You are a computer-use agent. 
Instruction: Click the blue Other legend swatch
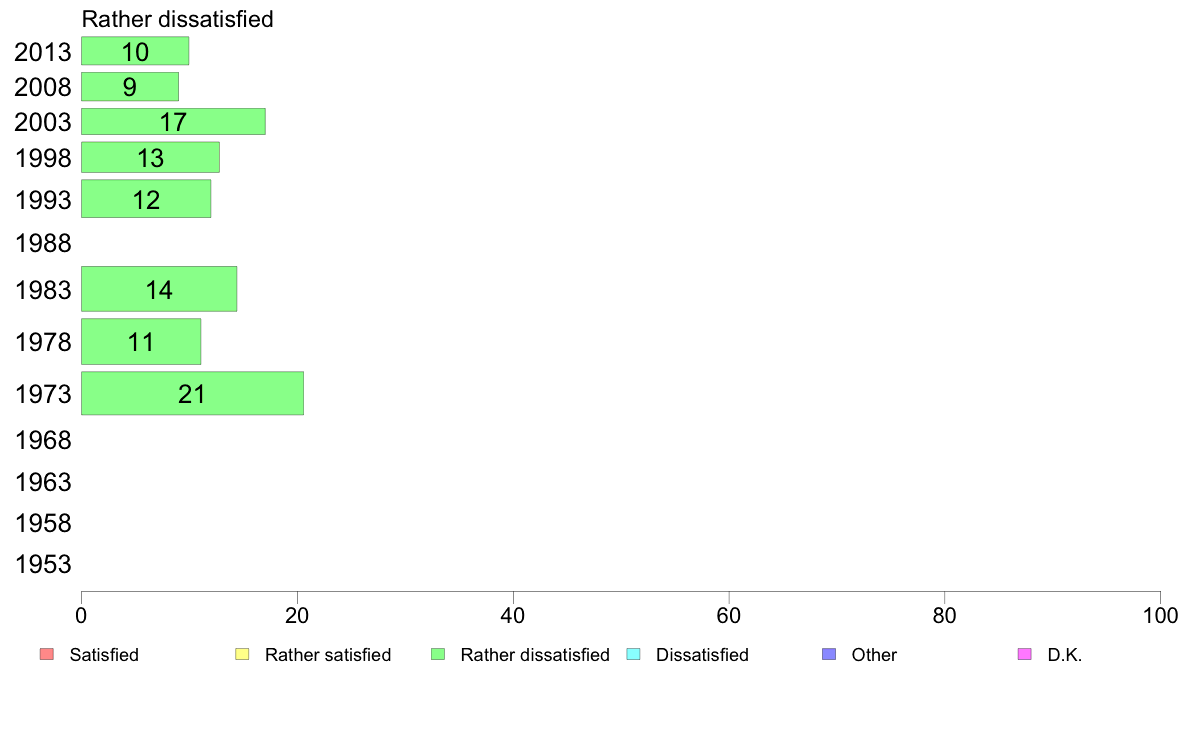click(829, 654)
